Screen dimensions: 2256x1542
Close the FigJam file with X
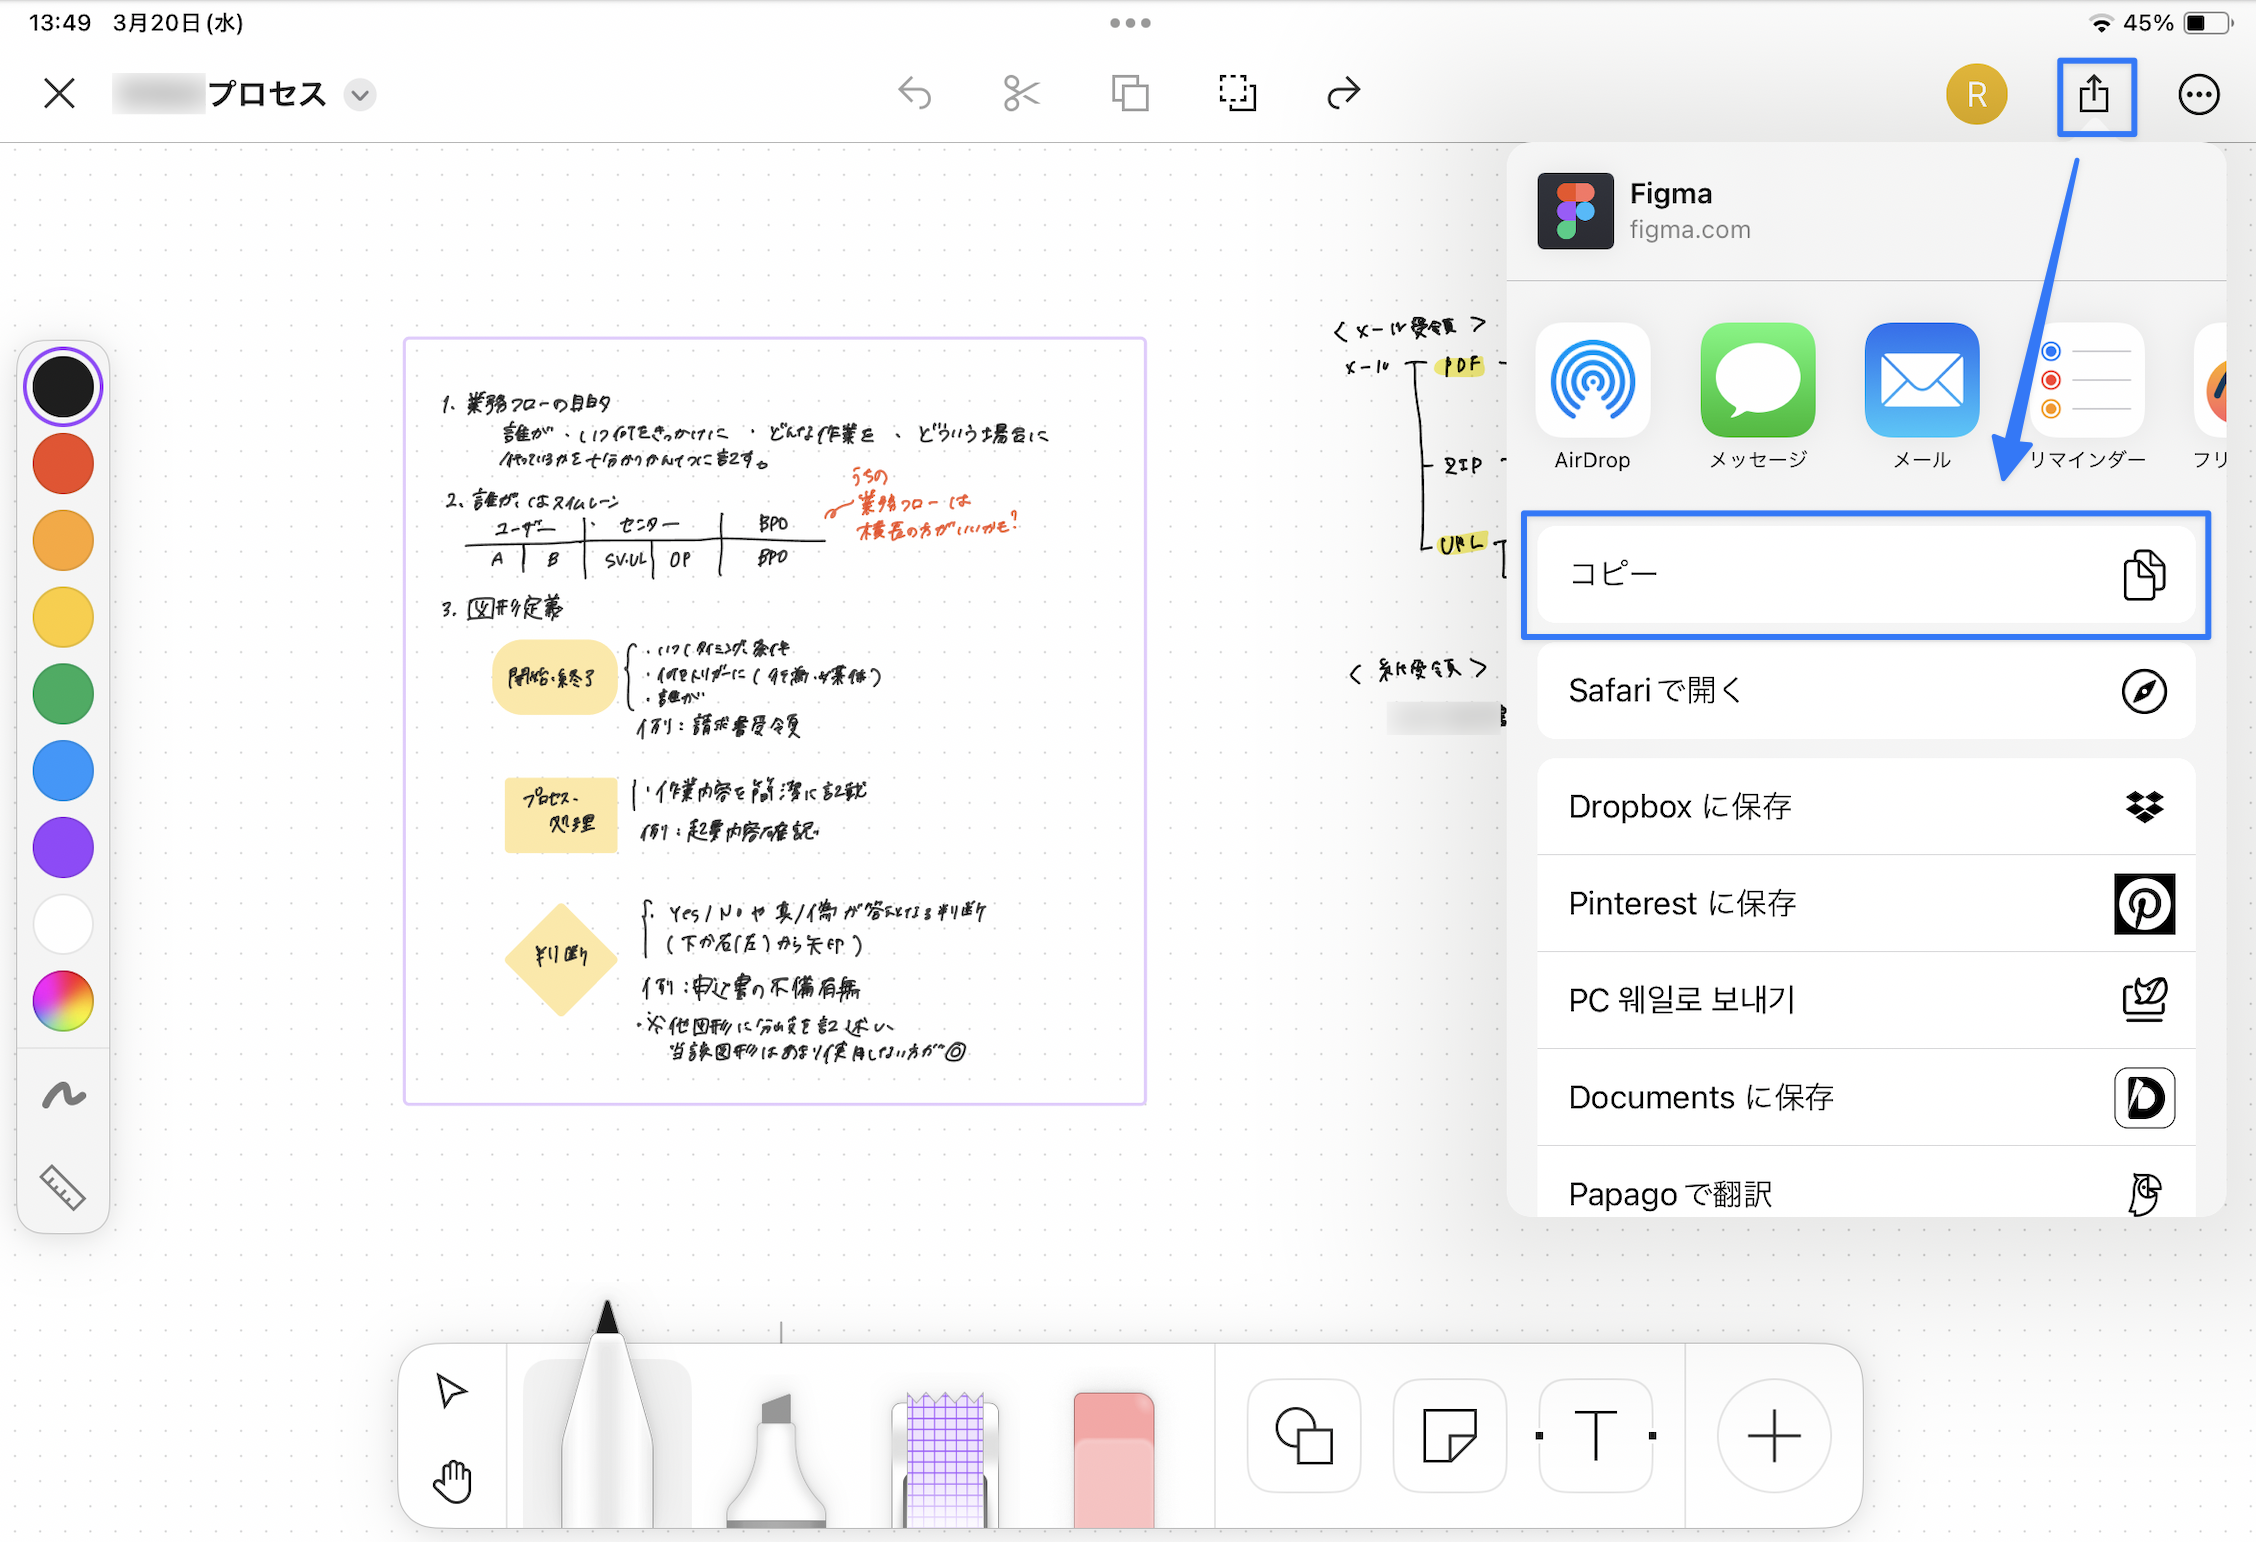pos(60,94)
